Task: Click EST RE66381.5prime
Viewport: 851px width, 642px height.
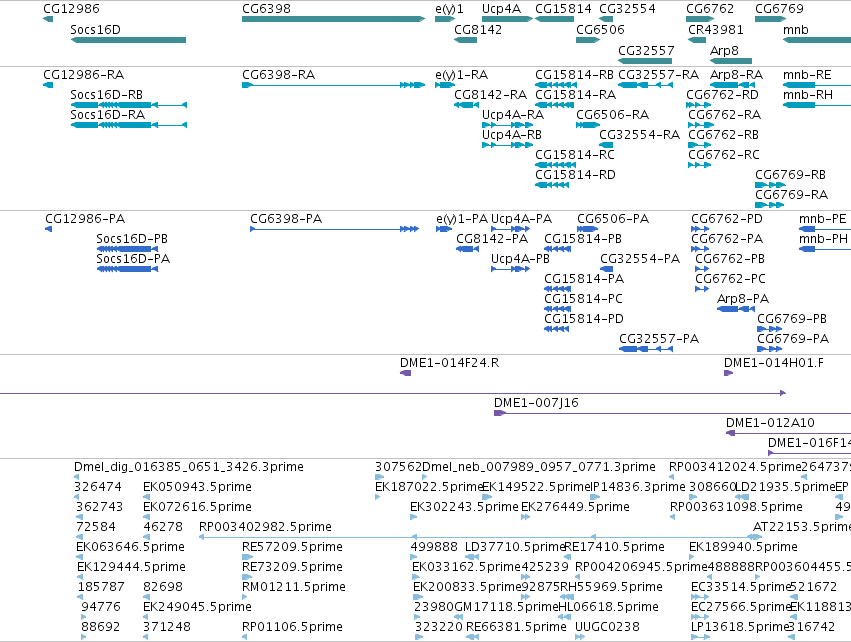Action: (516, 627)
